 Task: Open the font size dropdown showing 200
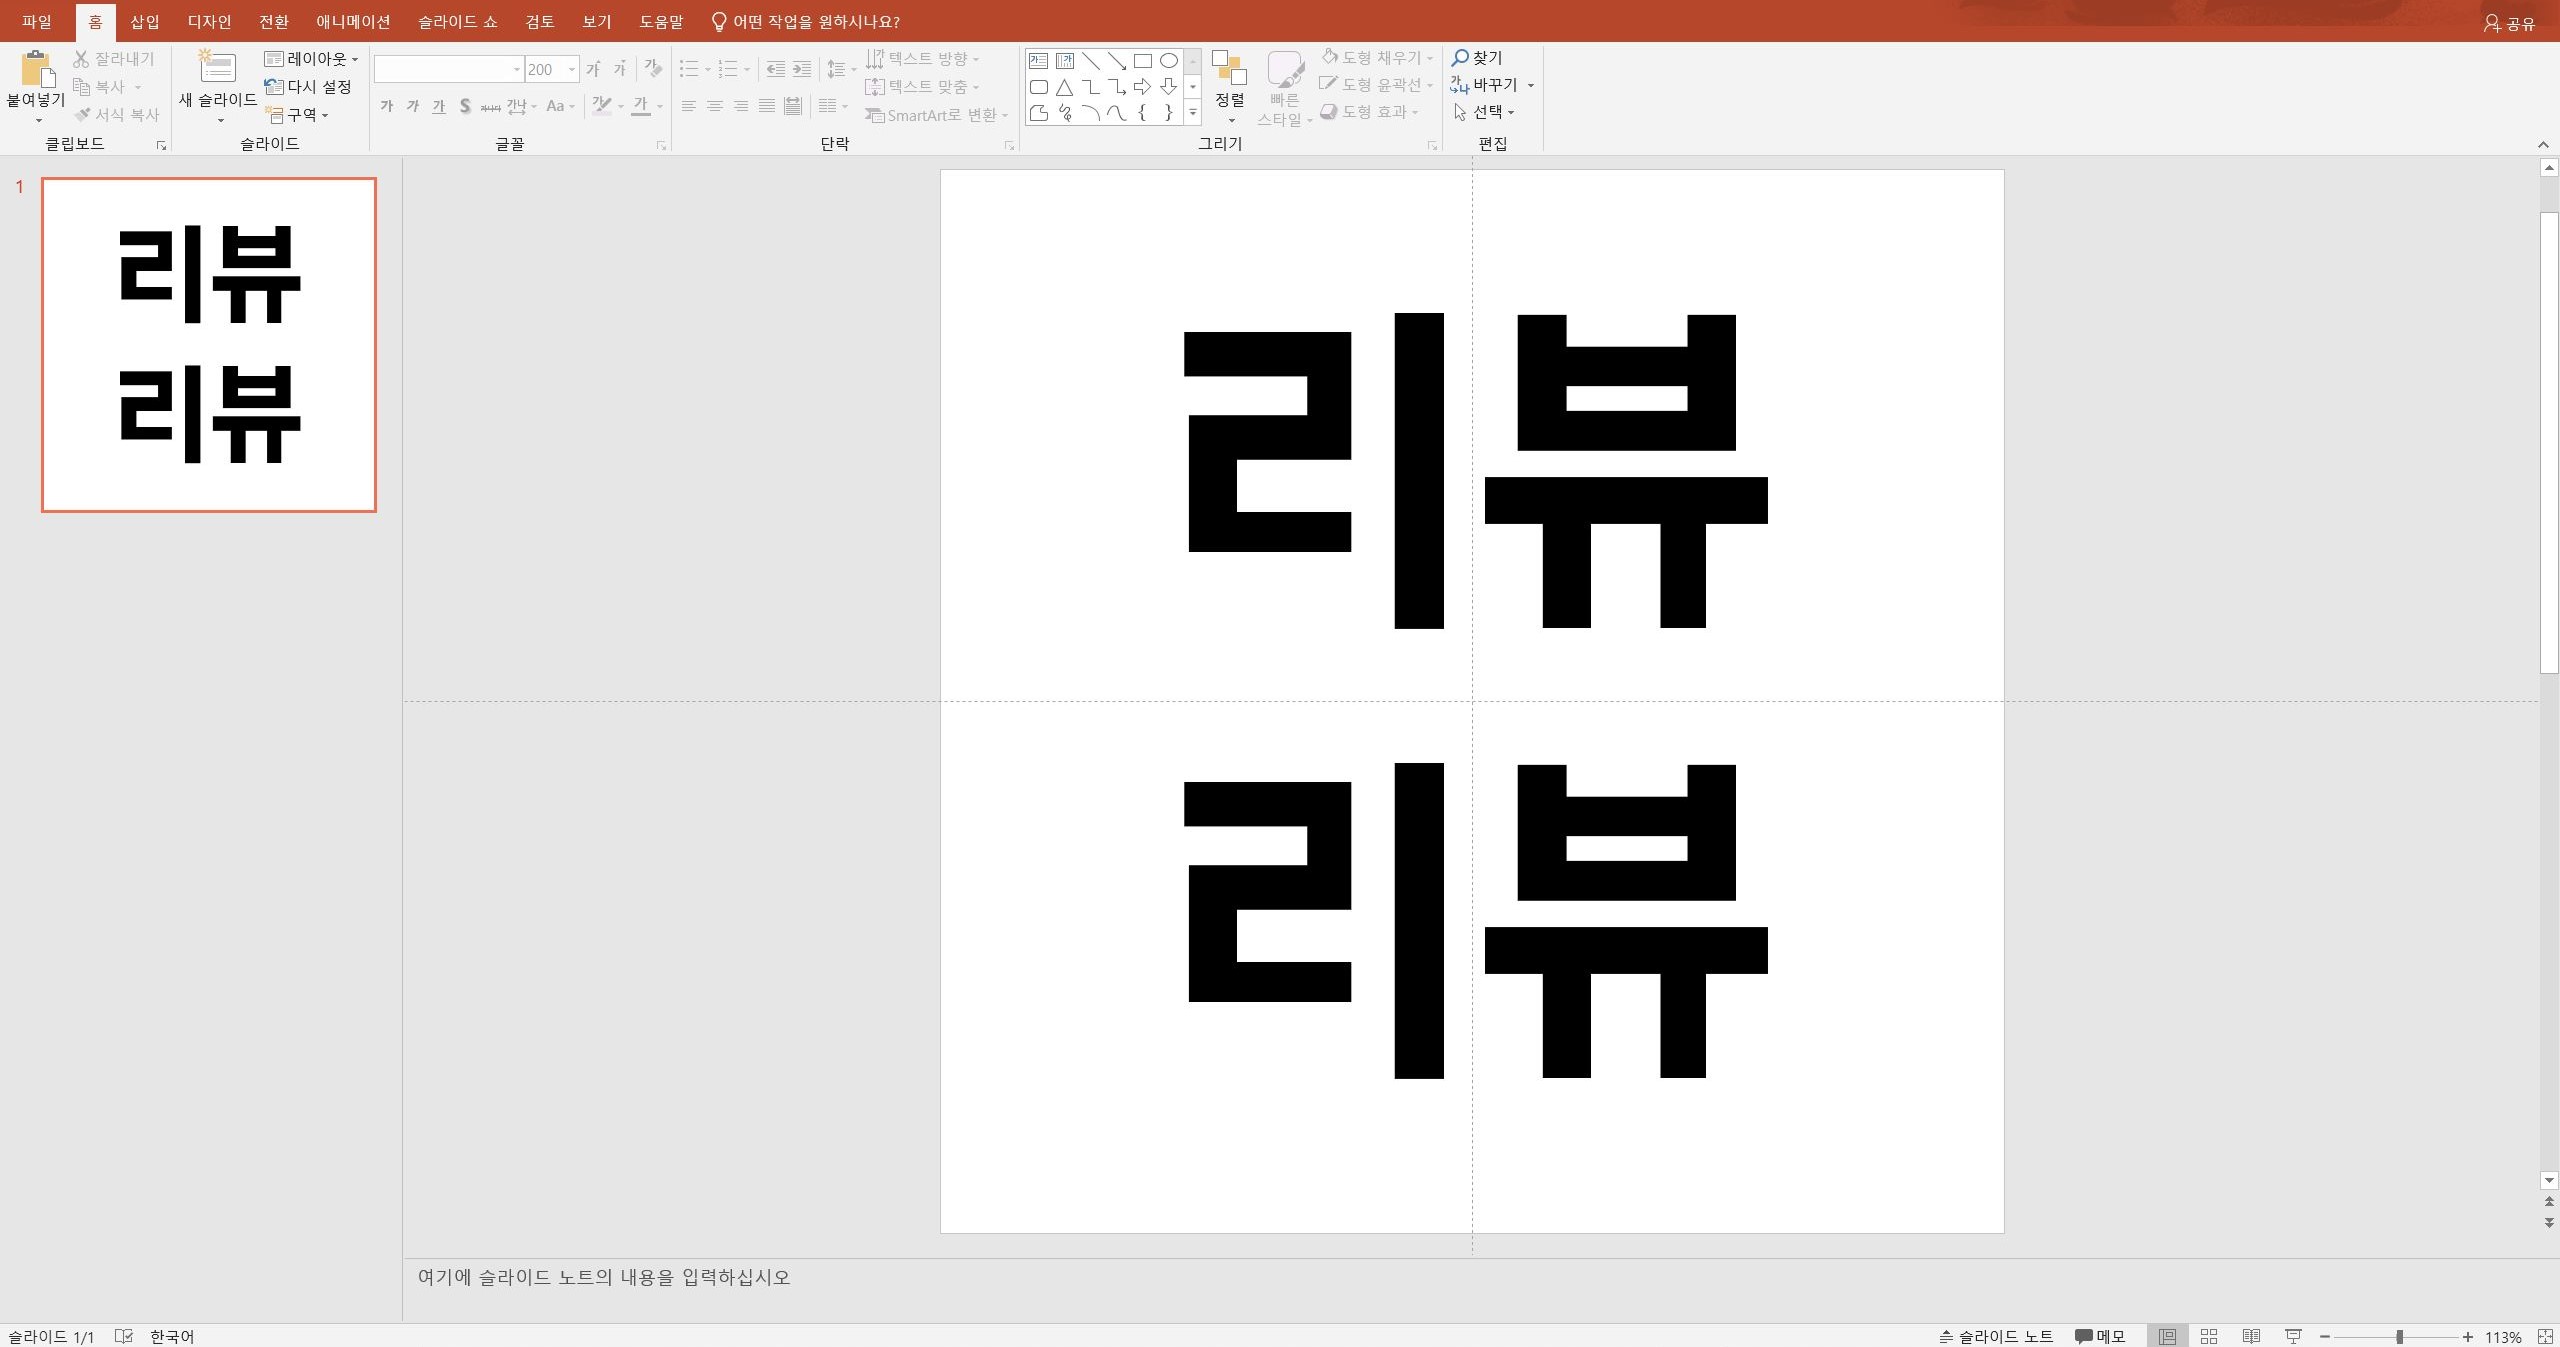click(572, 69)
